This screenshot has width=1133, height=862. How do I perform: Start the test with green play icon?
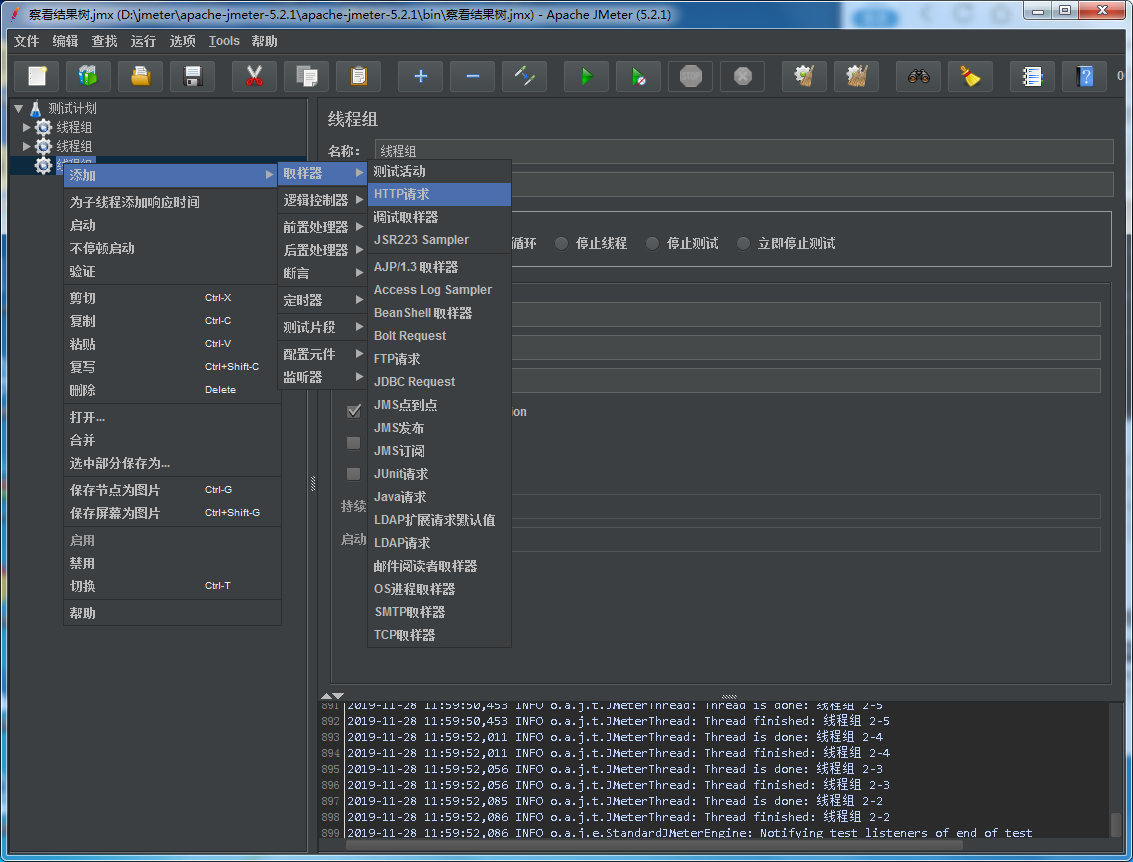tap(587, 76)
